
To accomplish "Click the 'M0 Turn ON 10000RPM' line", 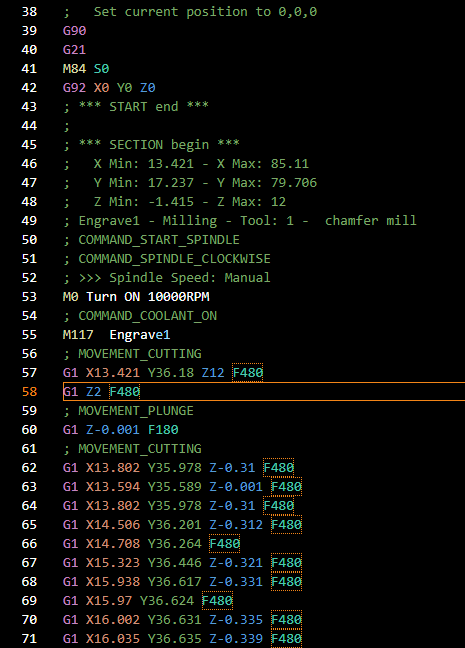I will click(136, 297).
